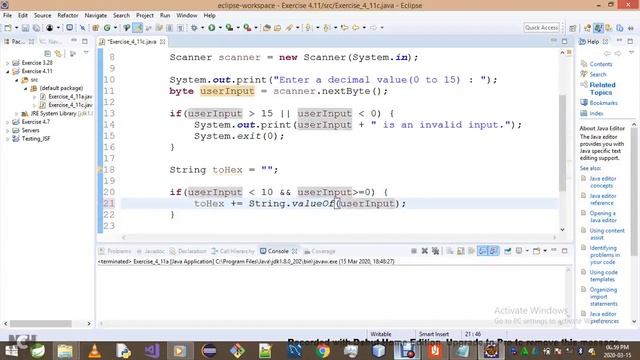Expand the Exercise 4.7 project
This screenshot has height=360, width=640.
click(x=7, y=122)
